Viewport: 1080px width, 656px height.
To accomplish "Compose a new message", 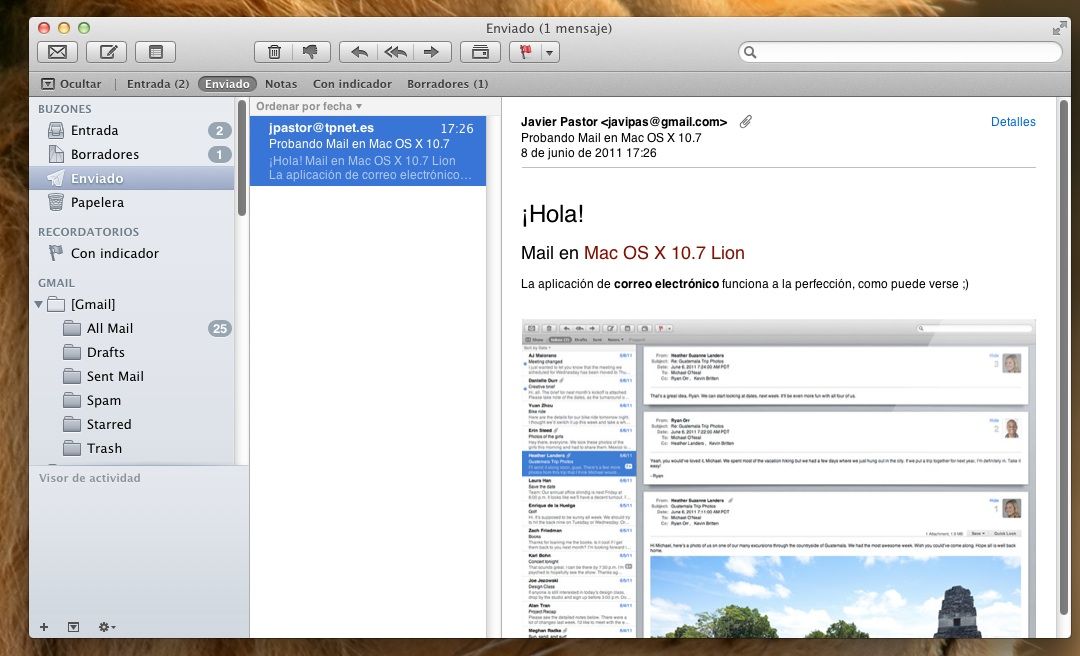I will tap(106, 52).
